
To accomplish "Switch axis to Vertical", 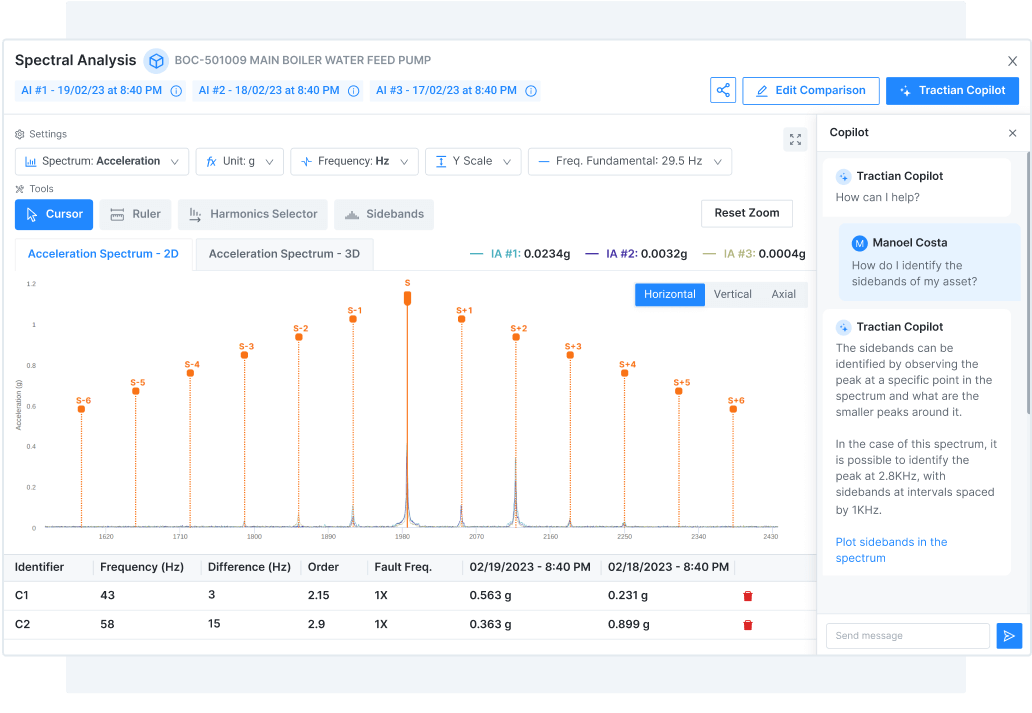I will (732, 294).
